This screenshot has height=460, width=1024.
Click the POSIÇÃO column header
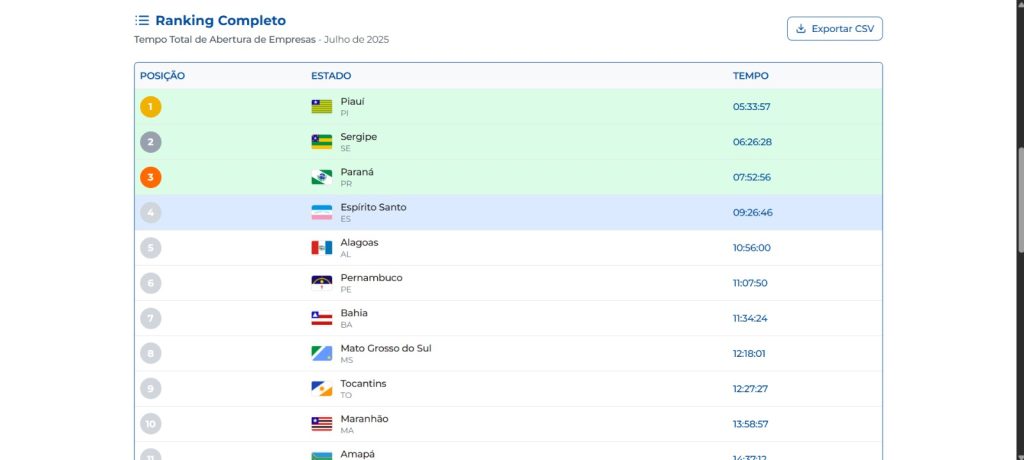click(162, 76)
